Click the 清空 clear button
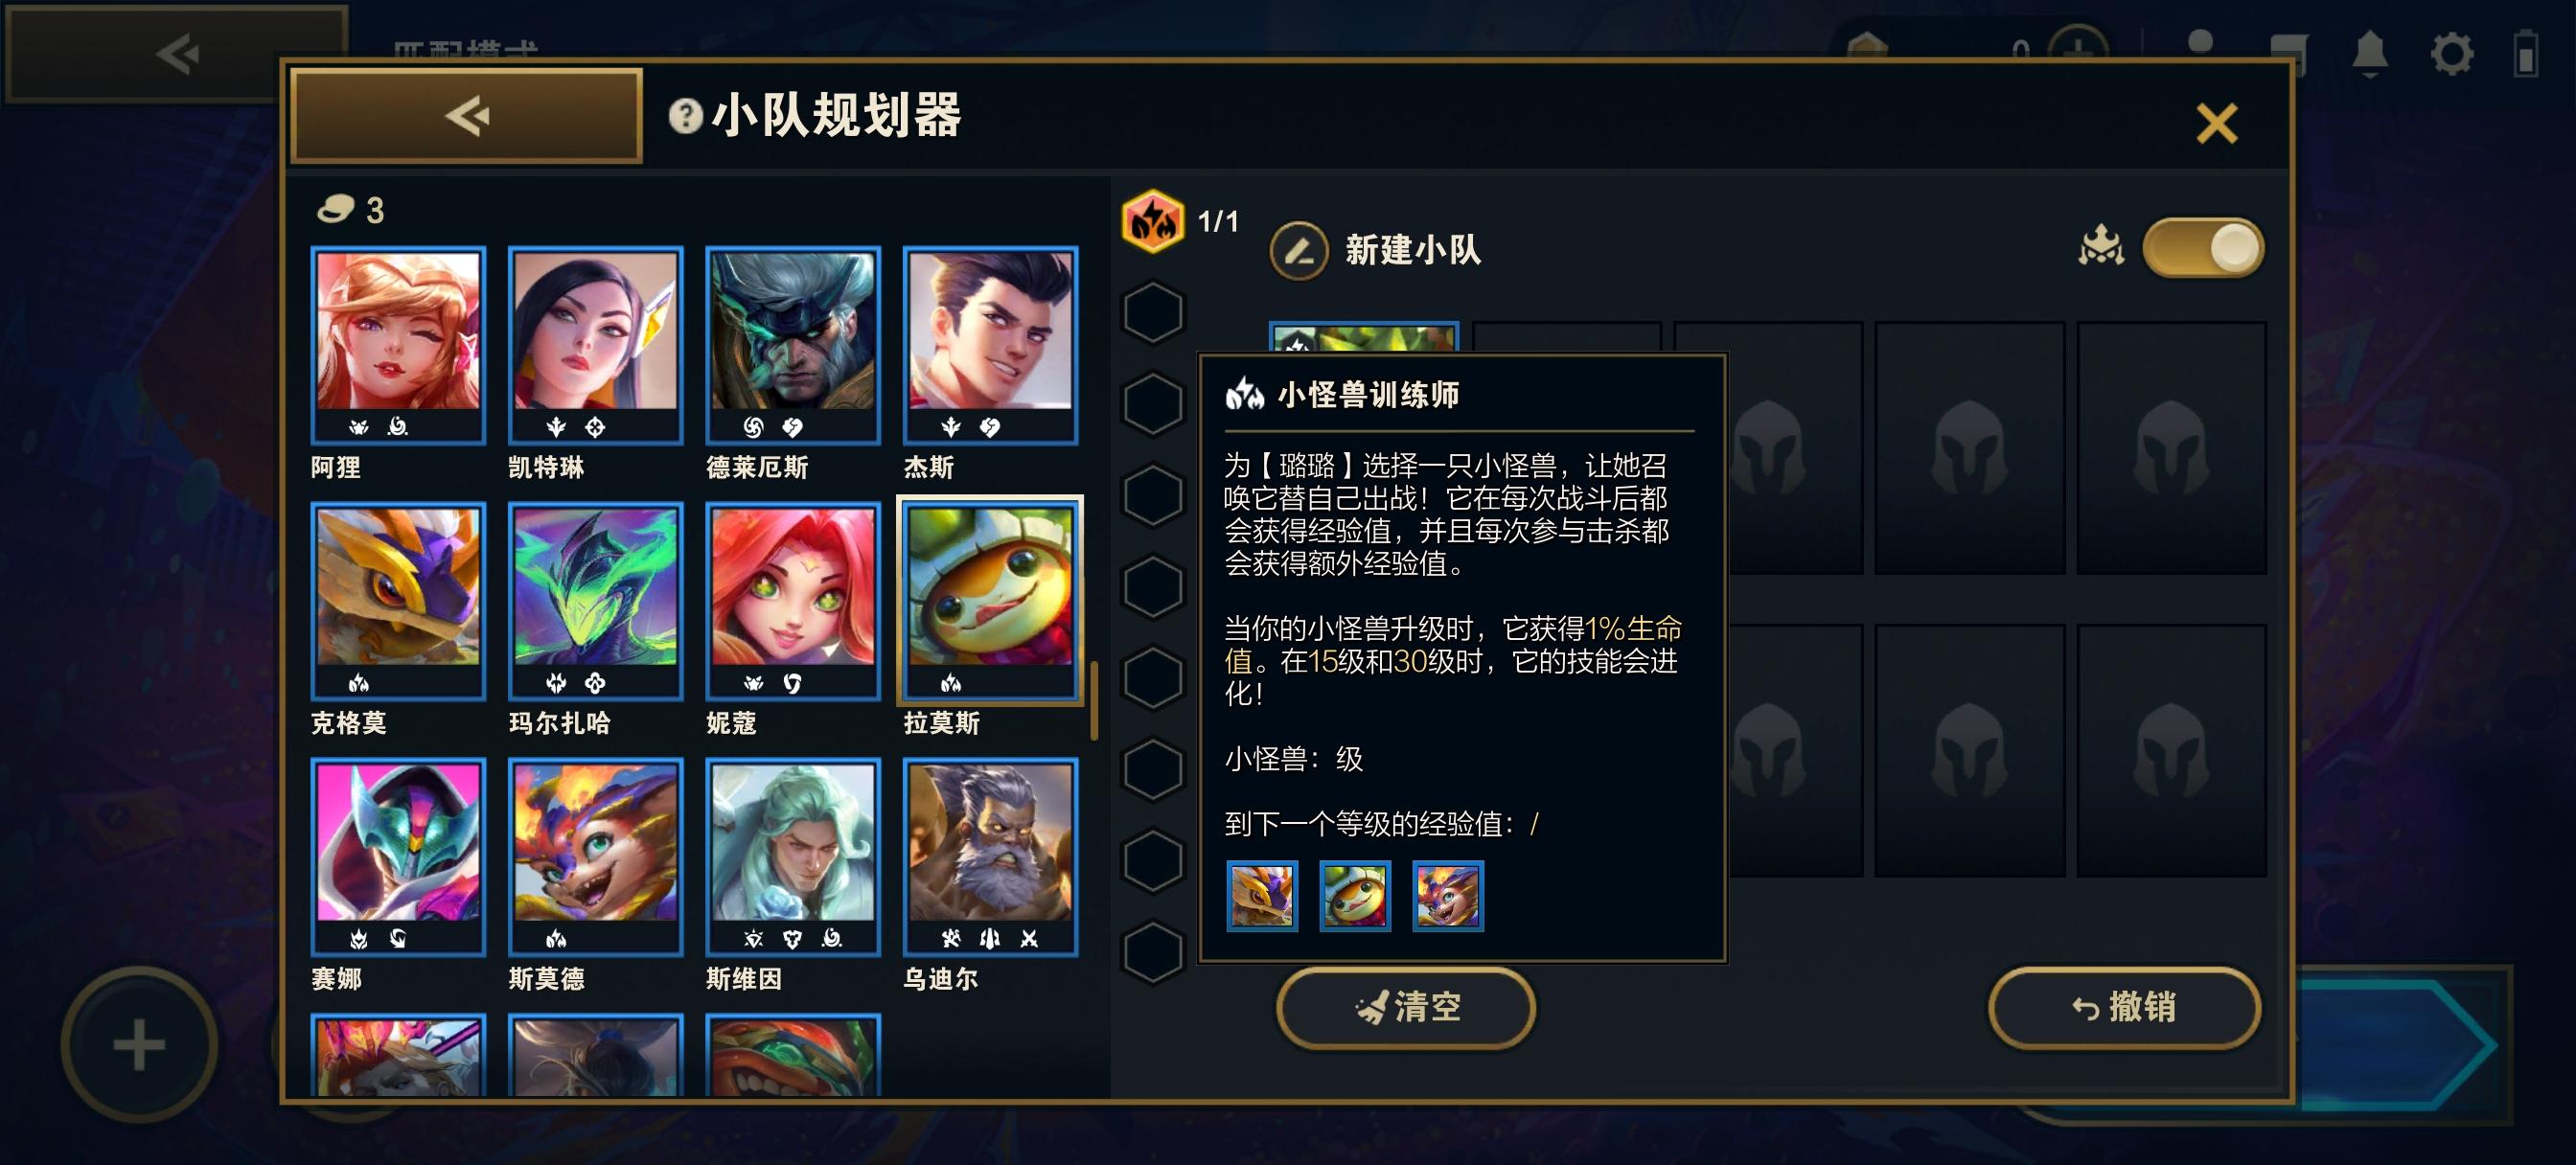Viewport: 2576px width, 1165px height. tap(1405, 1006)
